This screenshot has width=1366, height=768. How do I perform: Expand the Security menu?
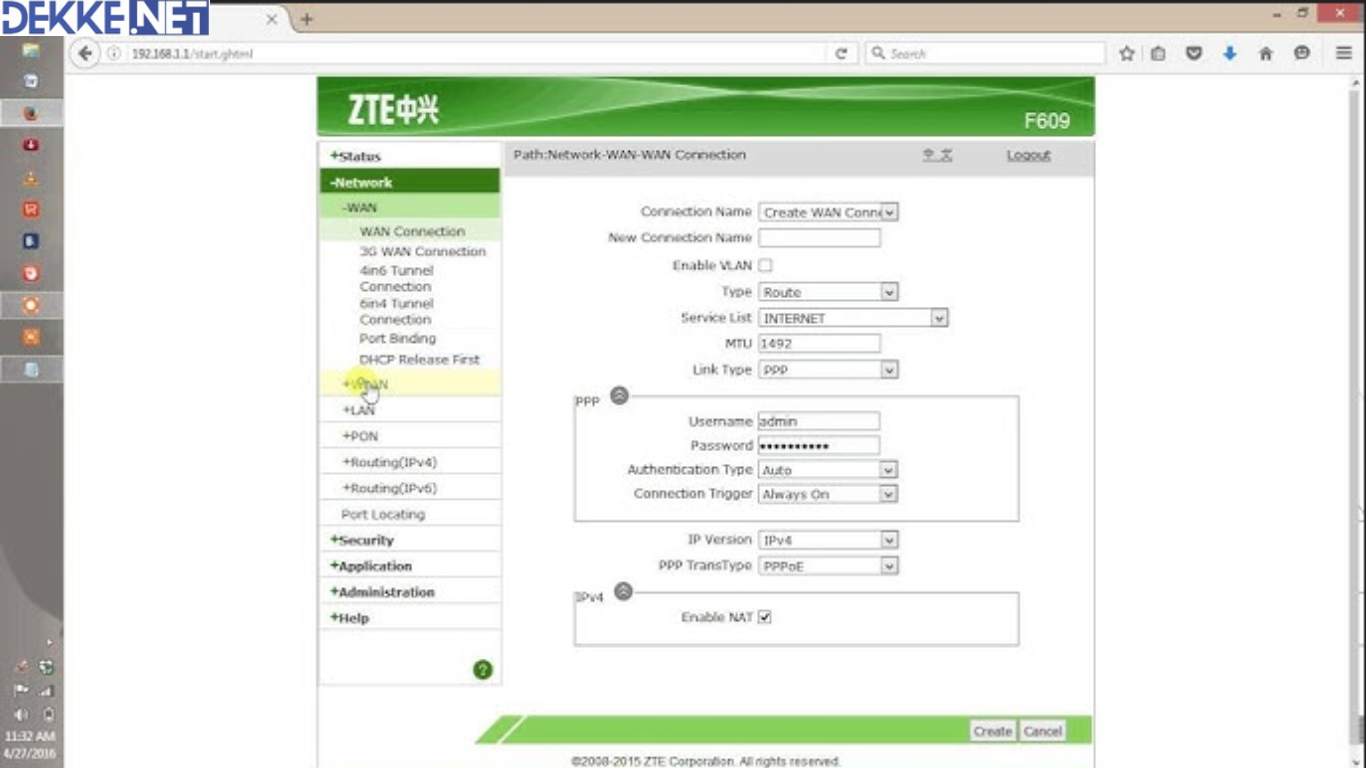pyautogui.click(x=362, y=540)
